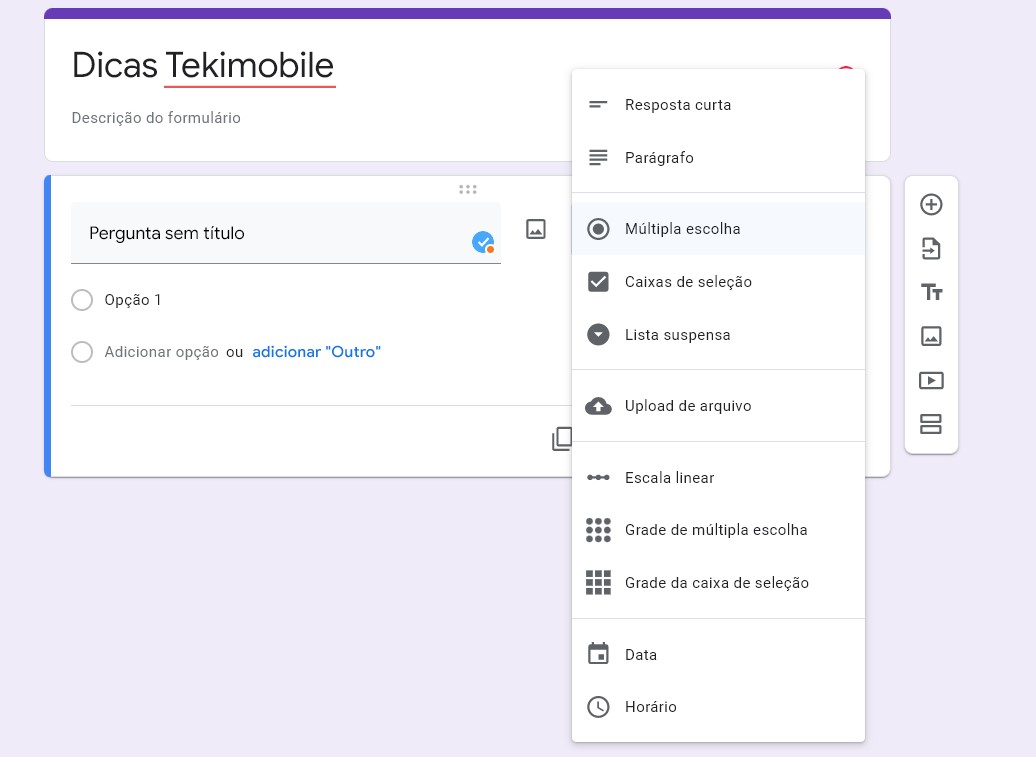Click the adicionar "Outro" link

(316, 352)
